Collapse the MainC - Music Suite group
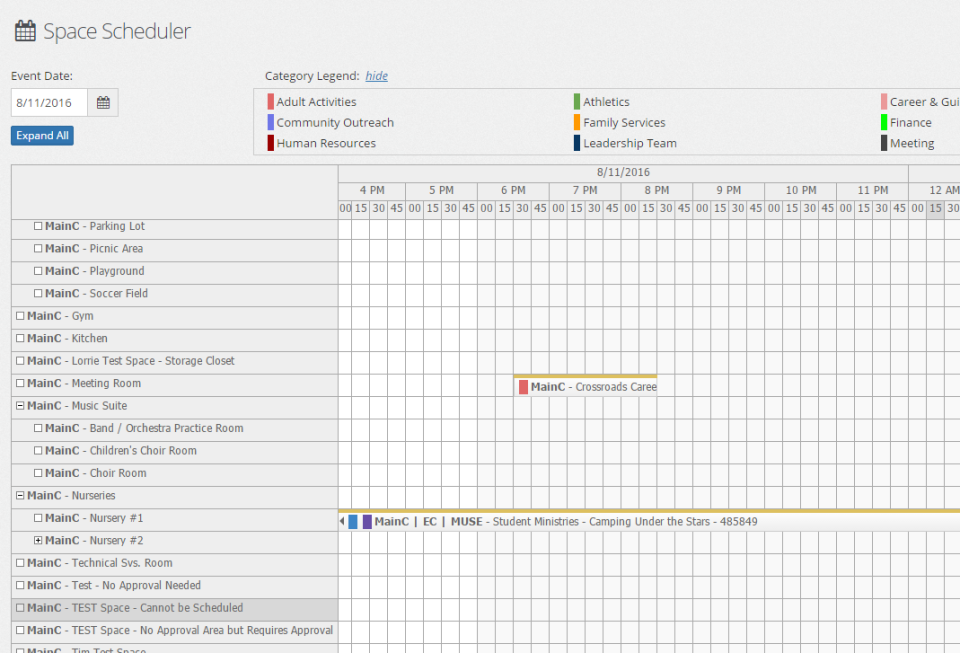This screenshot has height=653, width=960. pyautogui.click(x=21, y=405)
